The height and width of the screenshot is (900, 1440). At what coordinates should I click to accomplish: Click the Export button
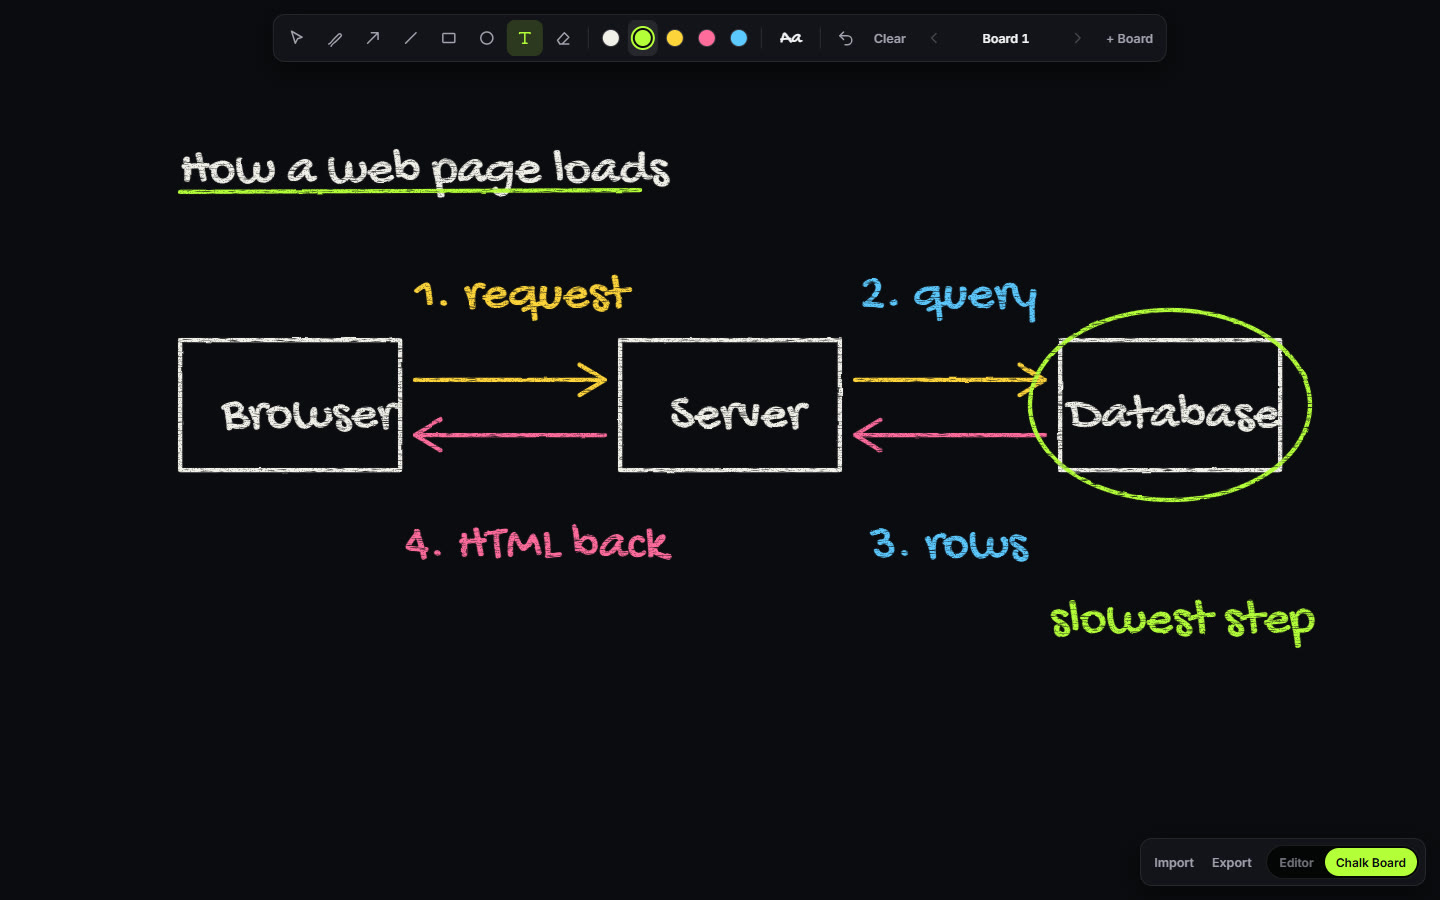[x=1232, y=862]
